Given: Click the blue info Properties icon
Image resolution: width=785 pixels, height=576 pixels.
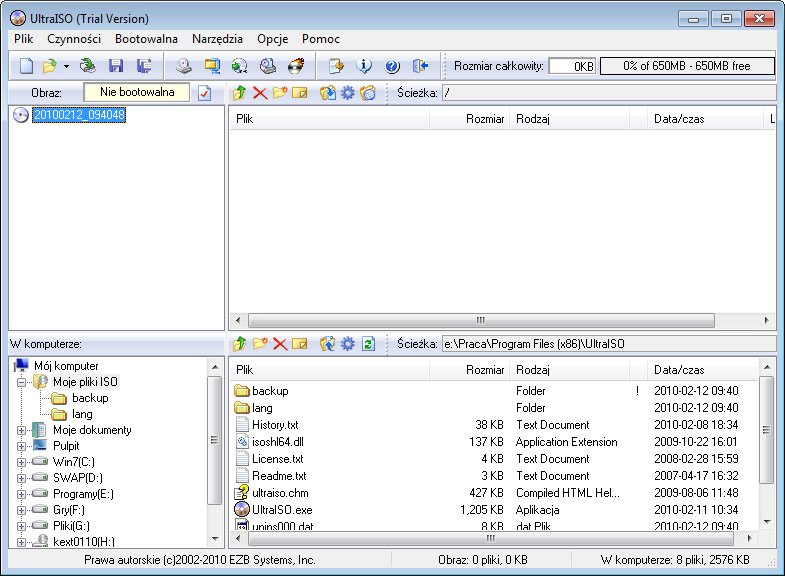Looking at the screenshot, I should coord(364,67).
